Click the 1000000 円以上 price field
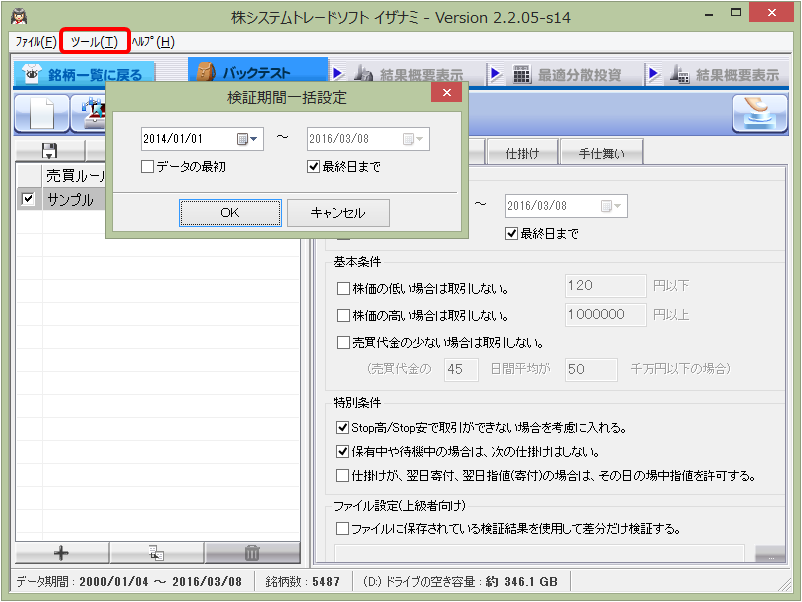This screenshot has height=602, width=802. 606,314
